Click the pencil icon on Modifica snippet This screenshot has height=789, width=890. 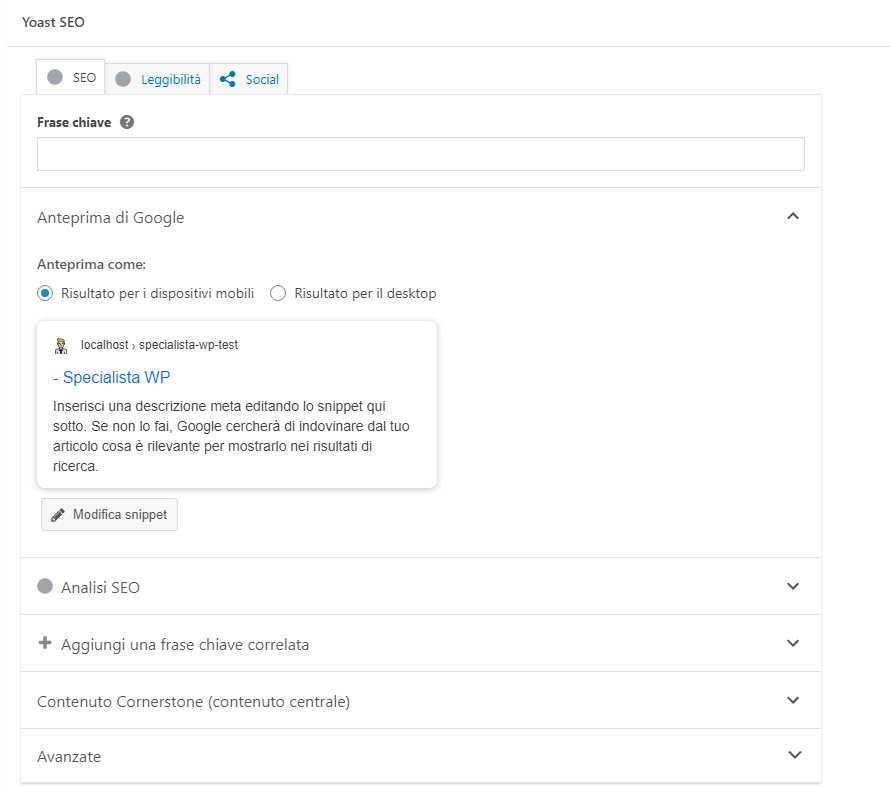pyautogui.click(x=58, y=515)
